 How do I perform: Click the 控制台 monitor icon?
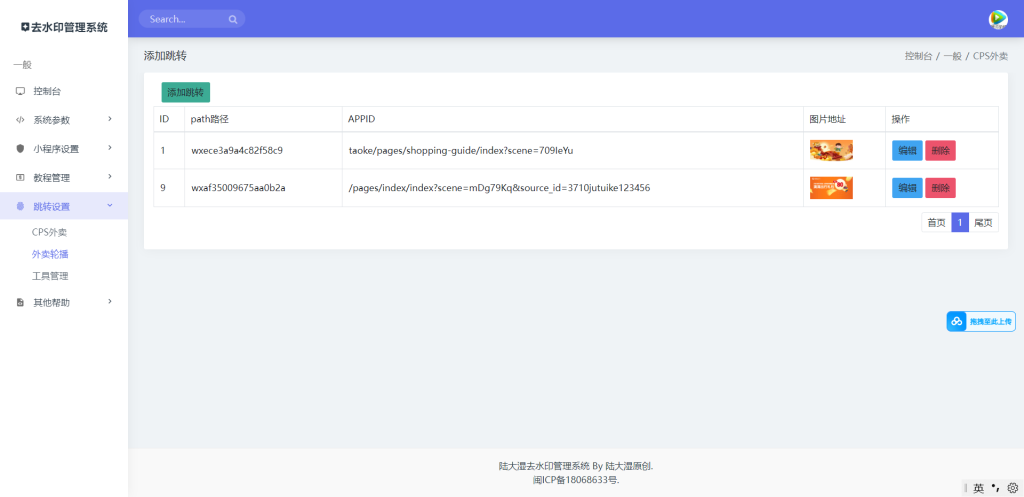coord(20,91)
